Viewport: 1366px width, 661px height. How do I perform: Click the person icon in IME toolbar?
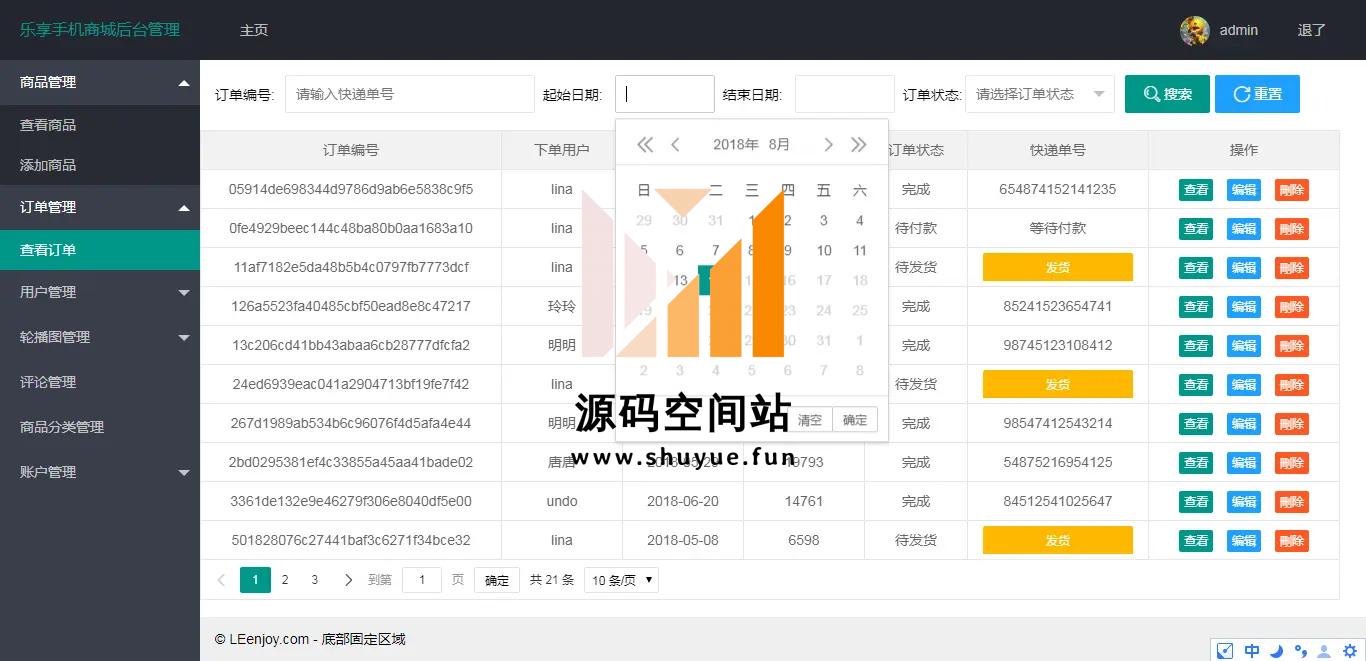[1325, 651]
